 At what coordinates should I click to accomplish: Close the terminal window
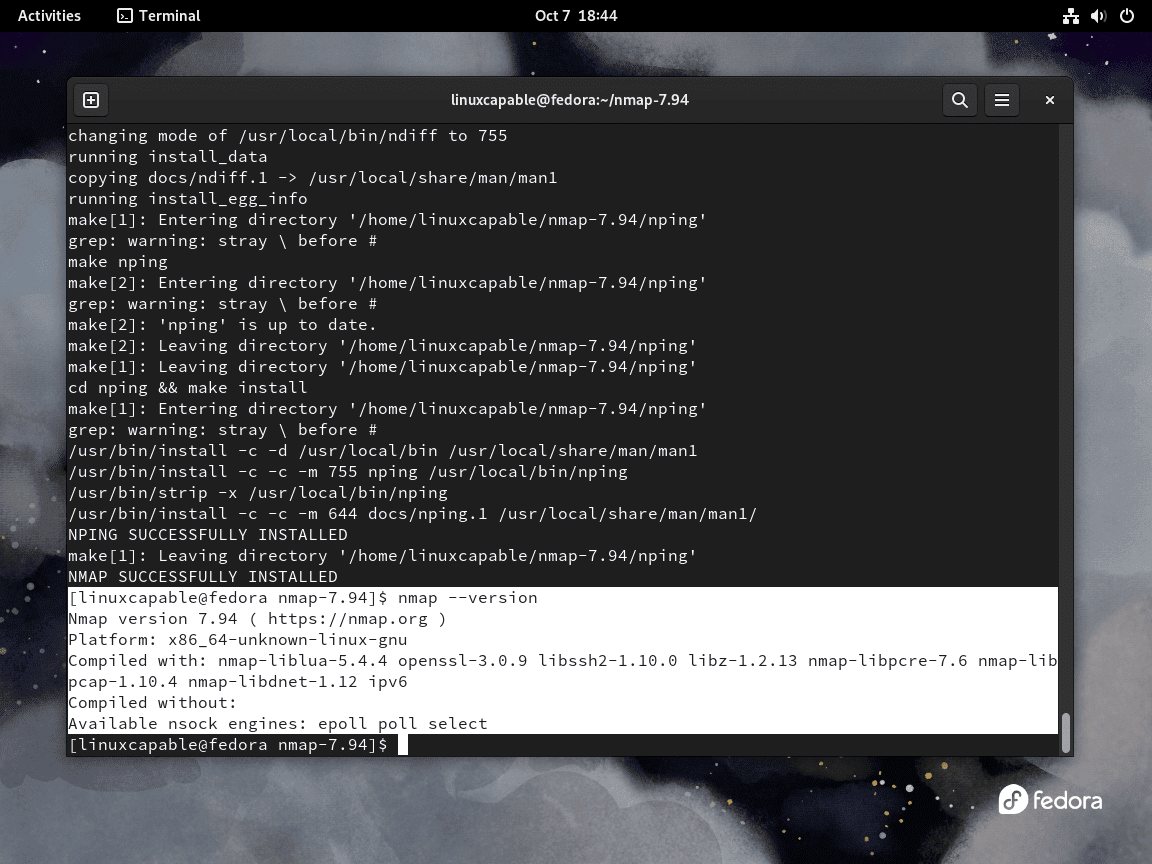[x=1049, y=100]
